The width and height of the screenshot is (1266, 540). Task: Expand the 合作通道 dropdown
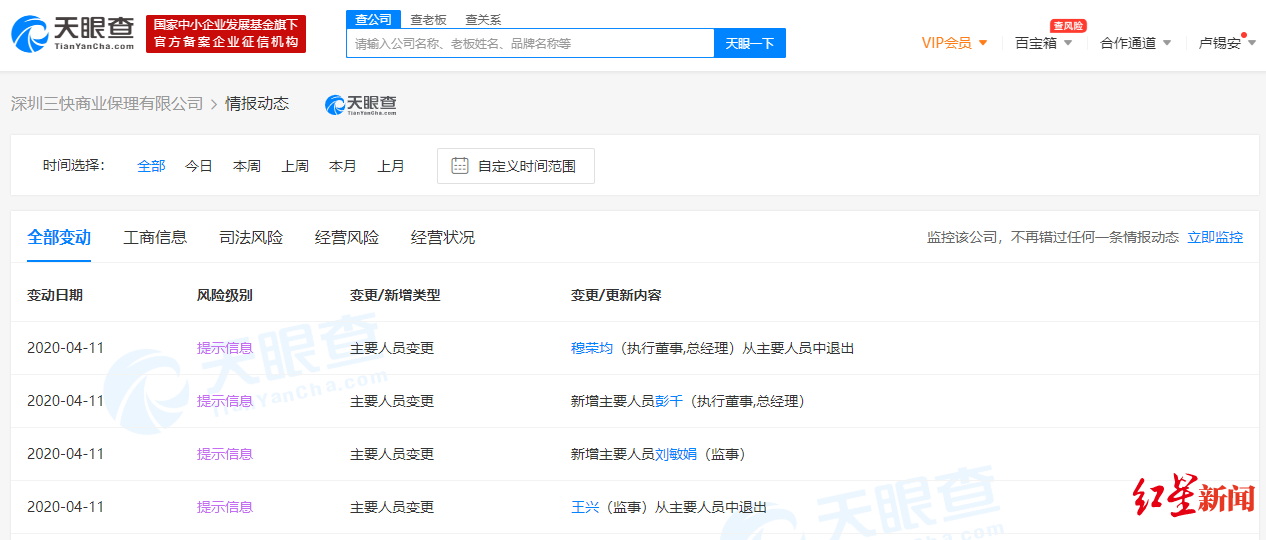point(1135,43)
